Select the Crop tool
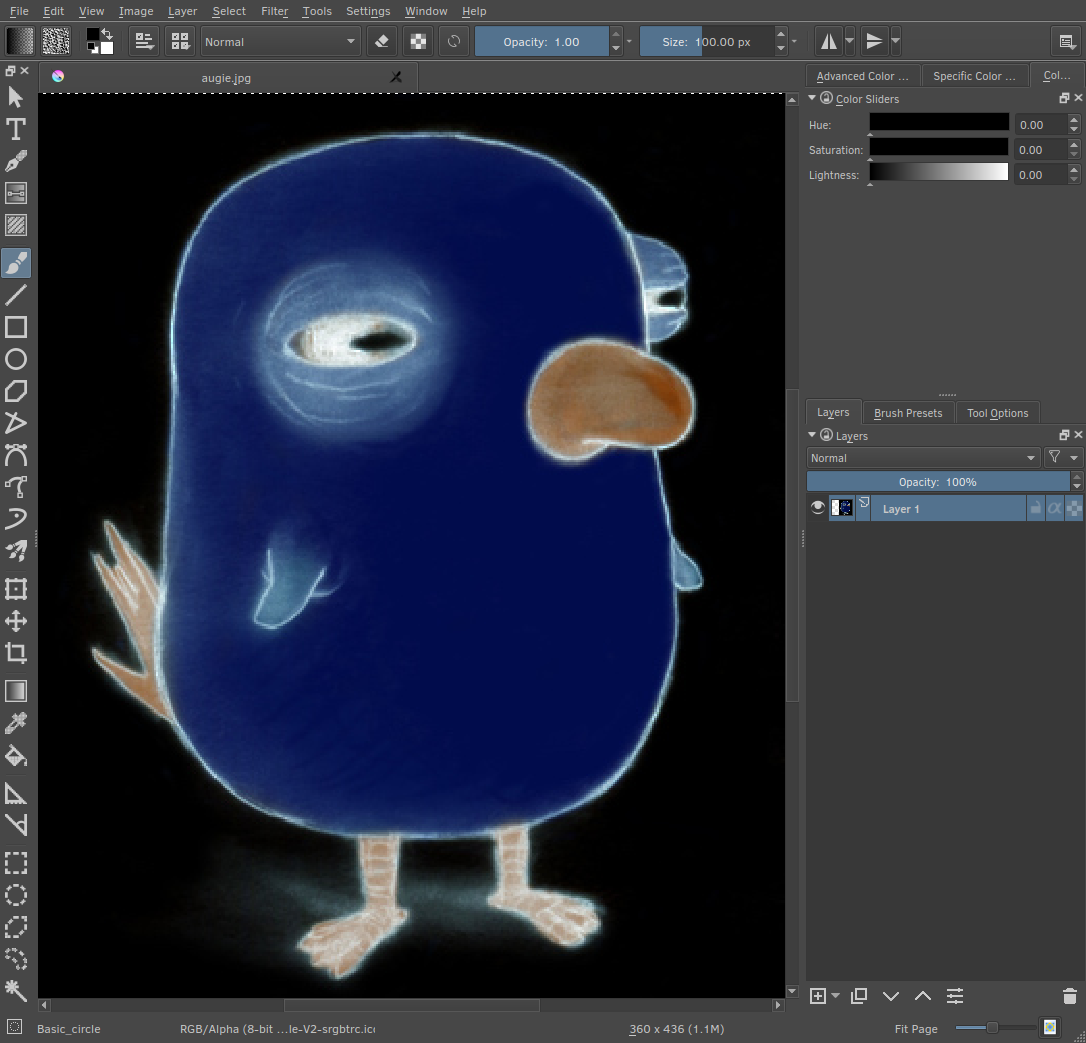The width and height of the screenshot is (1086, 1043). coord(15,653)
